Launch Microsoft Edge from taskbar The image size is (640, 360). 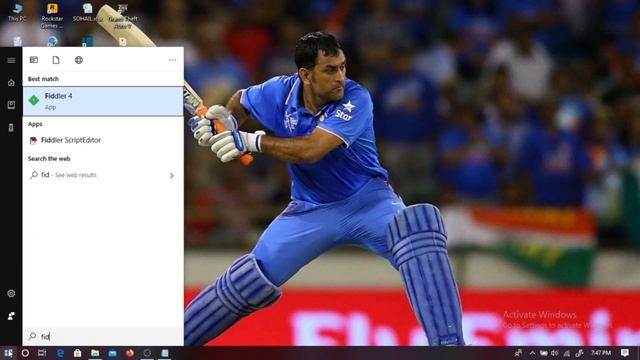tap(60, 353)
